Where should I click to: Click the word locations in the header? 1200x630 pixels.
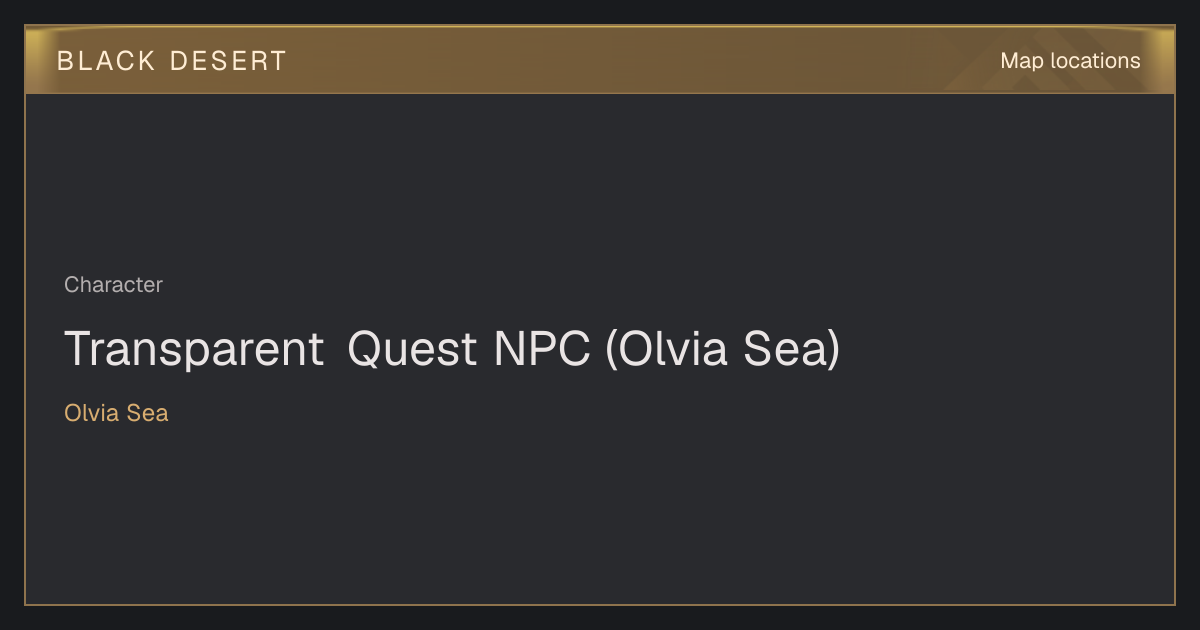(1095, 61)
